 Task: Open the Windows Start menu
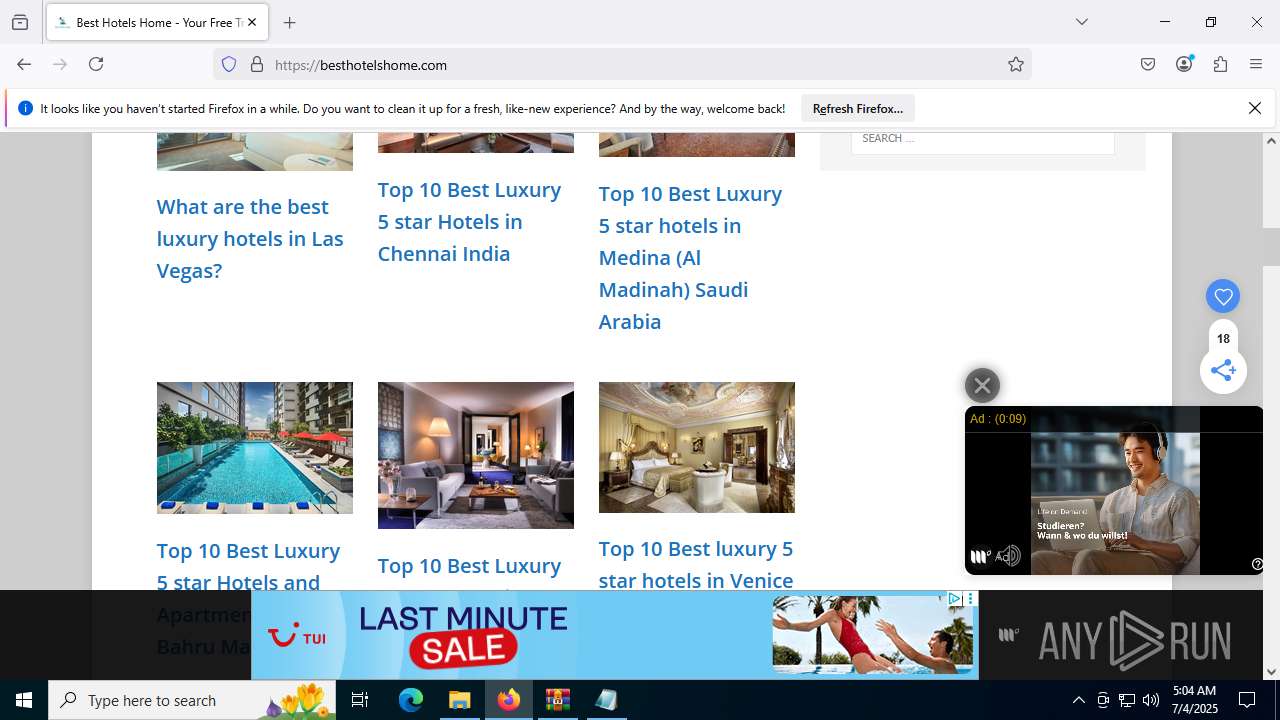tap(24, 700)
